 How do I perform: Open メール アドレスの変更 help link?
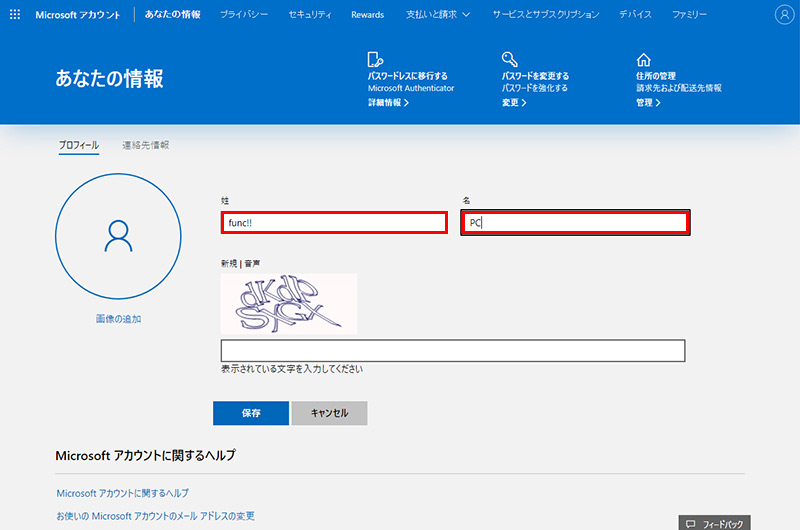pos(155,516)
